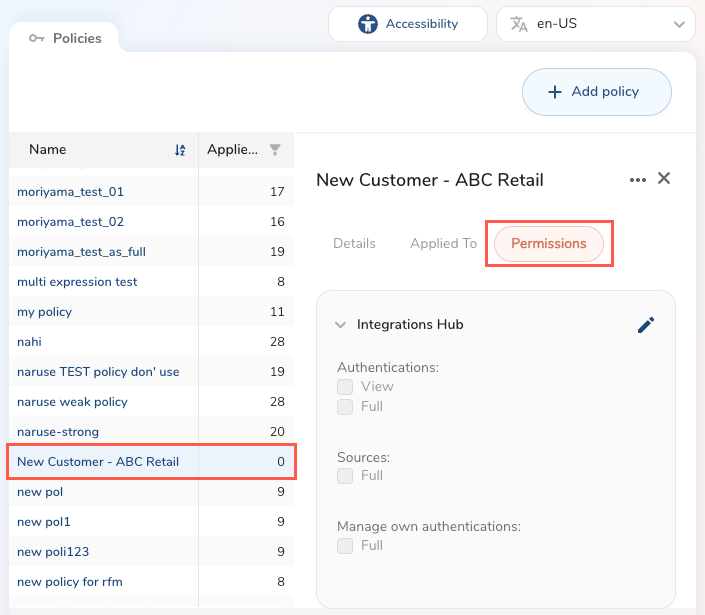Screen dimensions: 705x615
Task: Click the filter icon in Applied column
Action: [x=275, y=150]
